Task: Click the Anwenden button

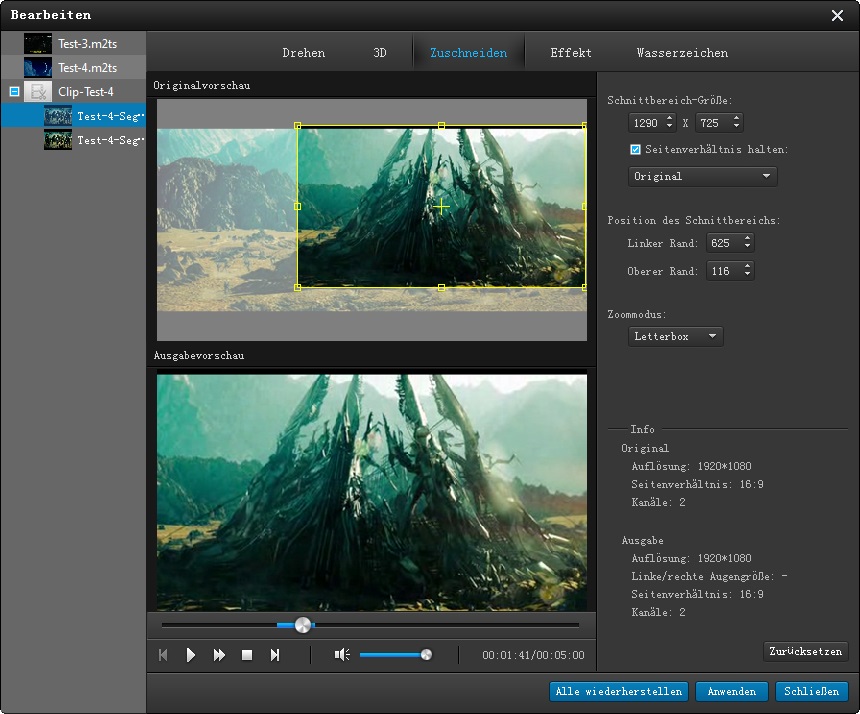Action: click(x=732, y=692)
